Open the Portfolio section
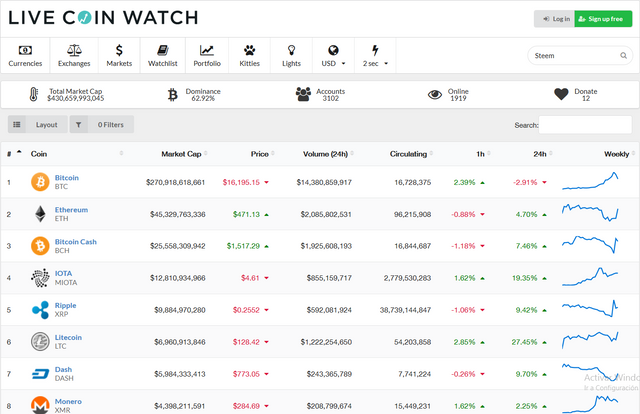640x414 pixels. click(x=207, y=55)
